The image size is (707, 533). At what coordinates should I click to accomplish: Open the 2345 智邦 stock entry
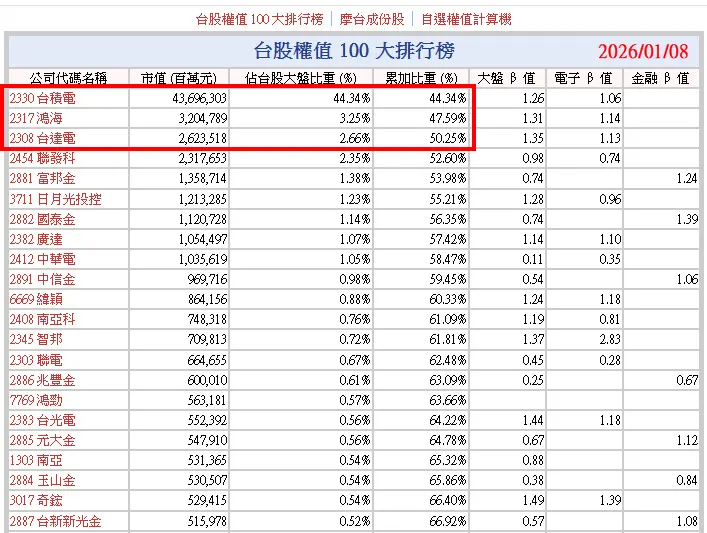pos(36,339)
